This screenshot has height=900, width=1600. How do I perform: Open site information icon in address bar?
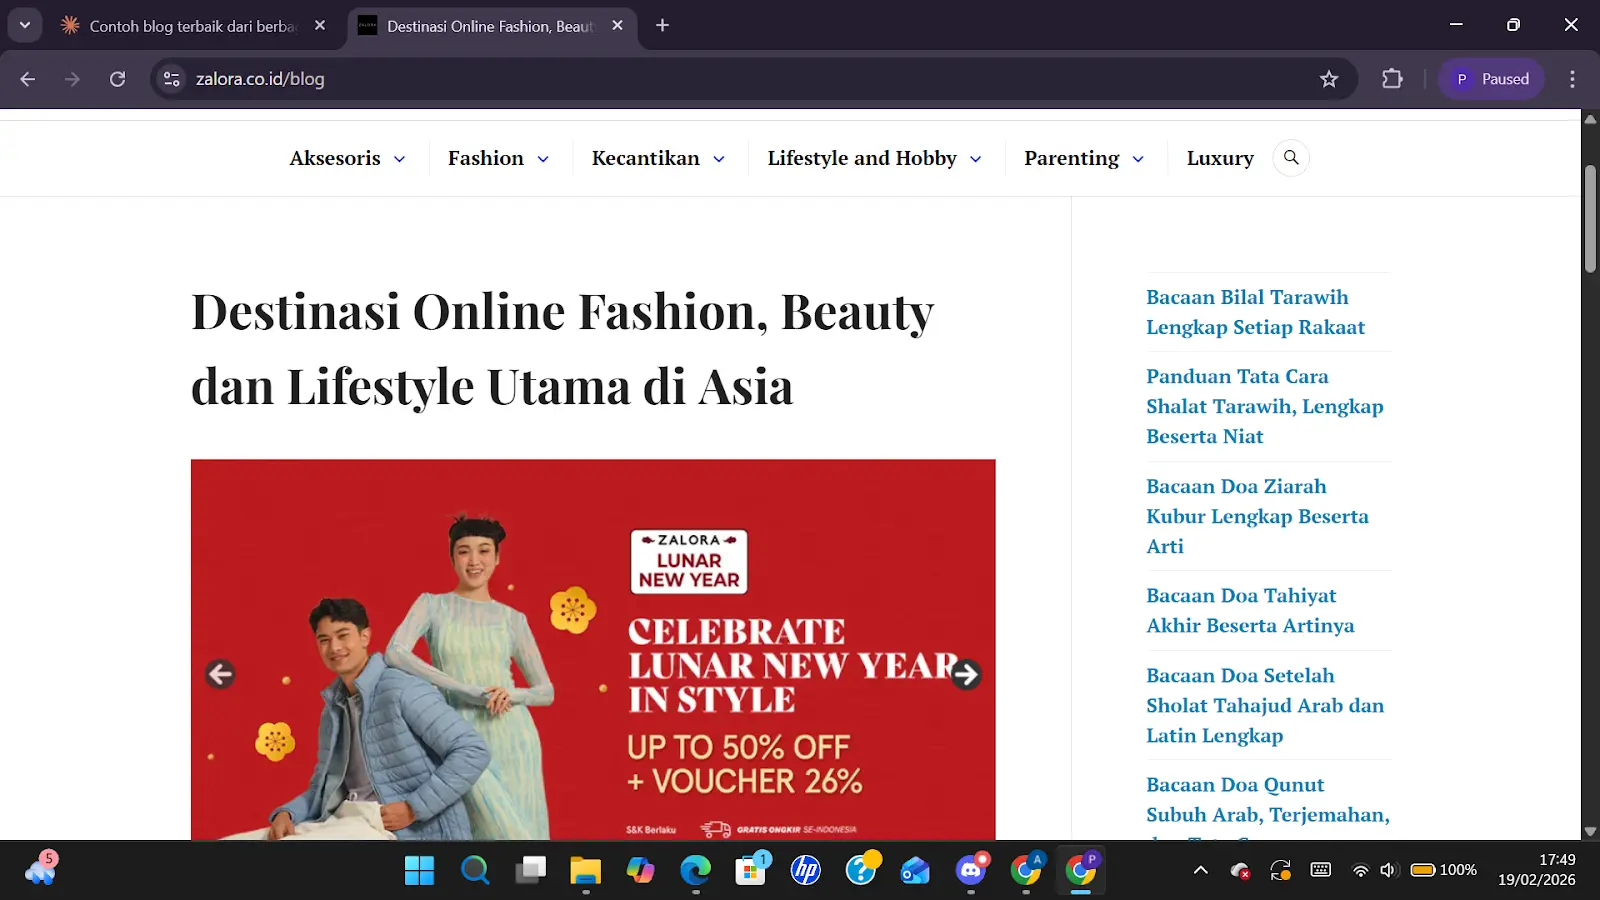[x=172, y=79]
